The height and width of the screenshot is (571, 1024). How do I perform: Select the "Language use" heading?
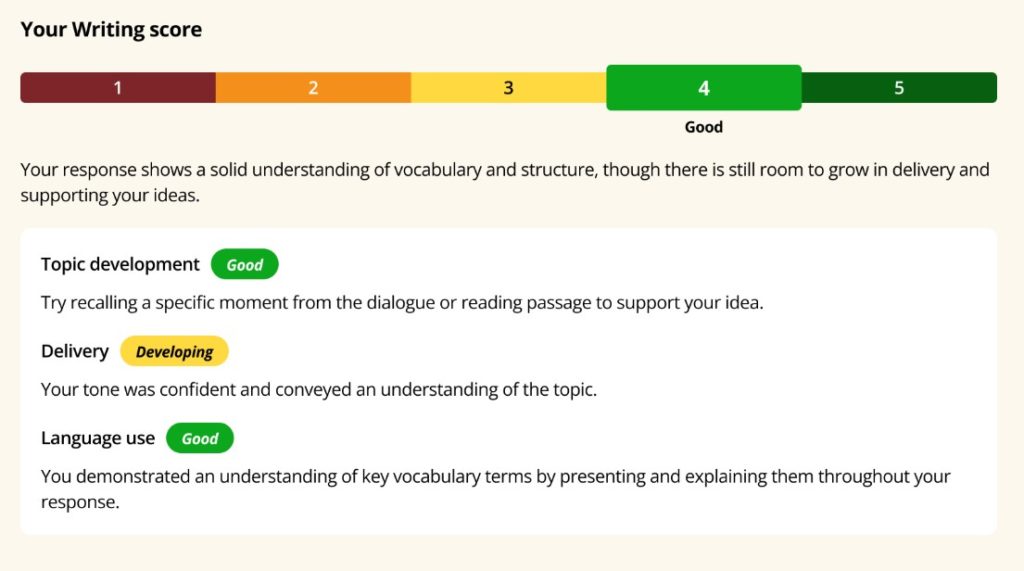[98, 438]
